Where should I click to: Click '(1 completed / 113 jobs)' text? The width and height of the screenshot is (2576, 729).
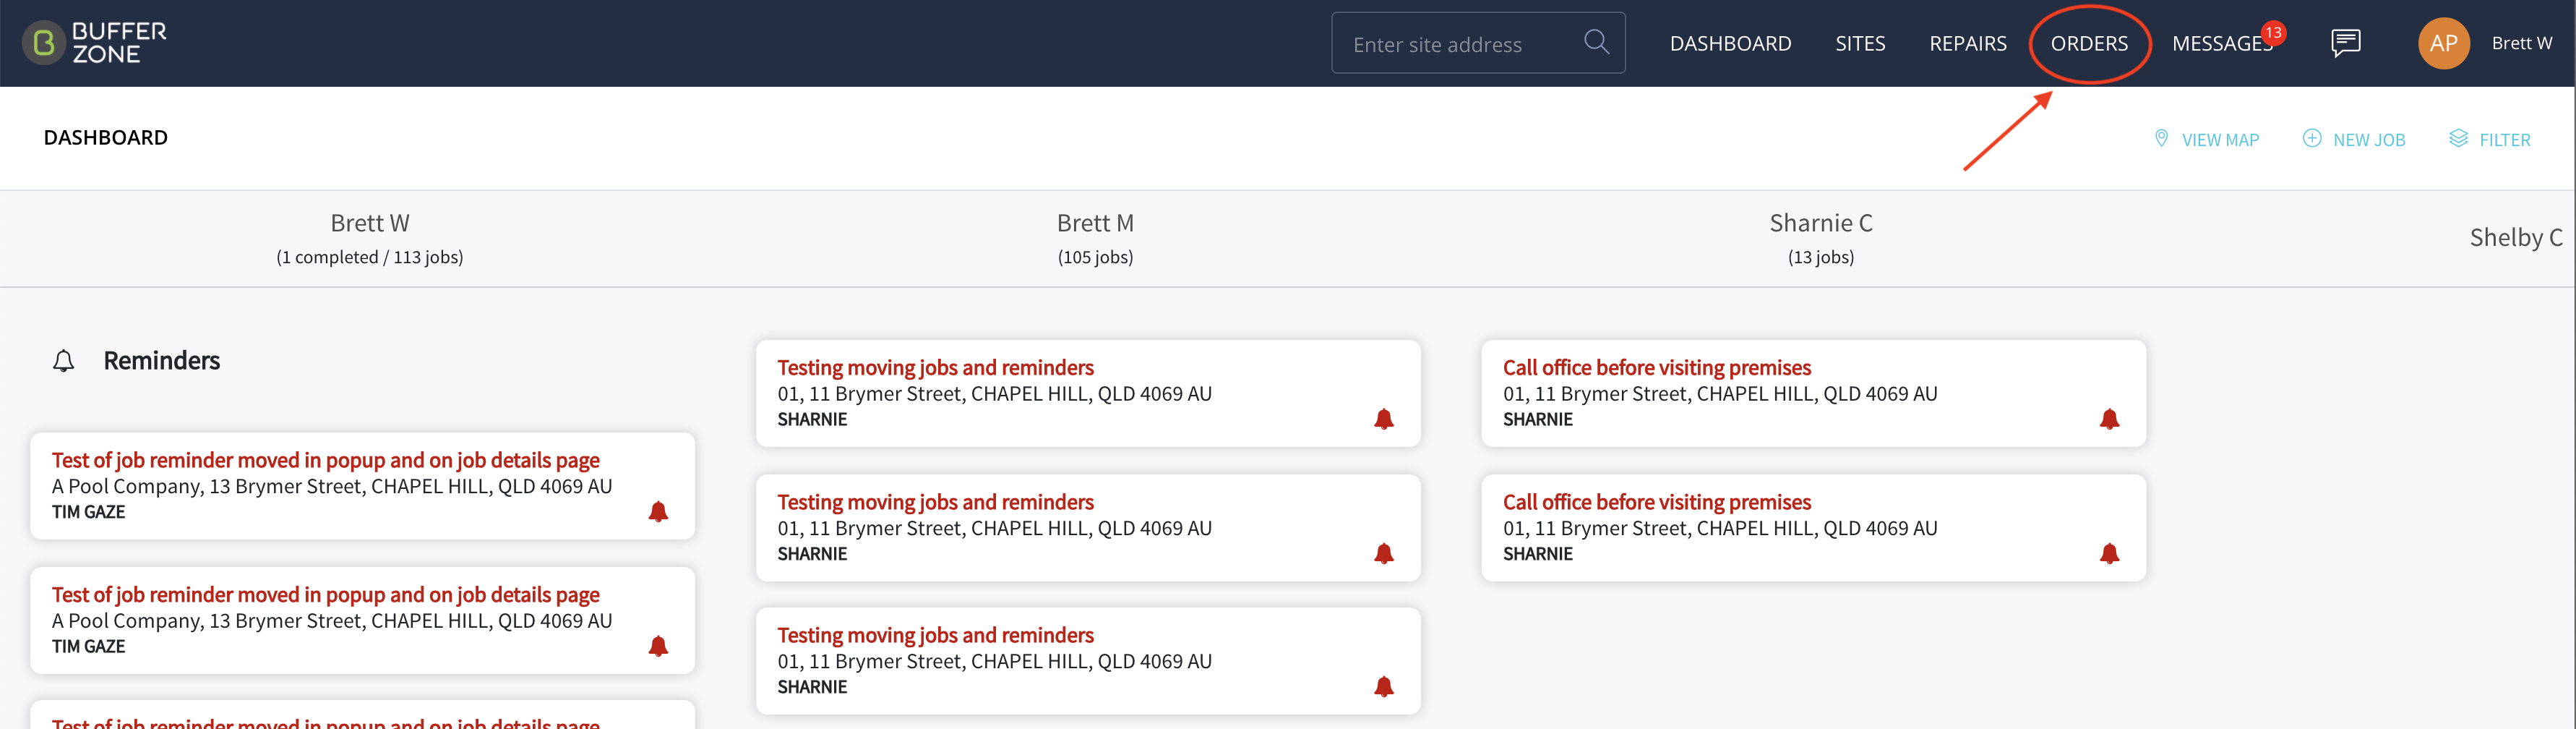370,257
